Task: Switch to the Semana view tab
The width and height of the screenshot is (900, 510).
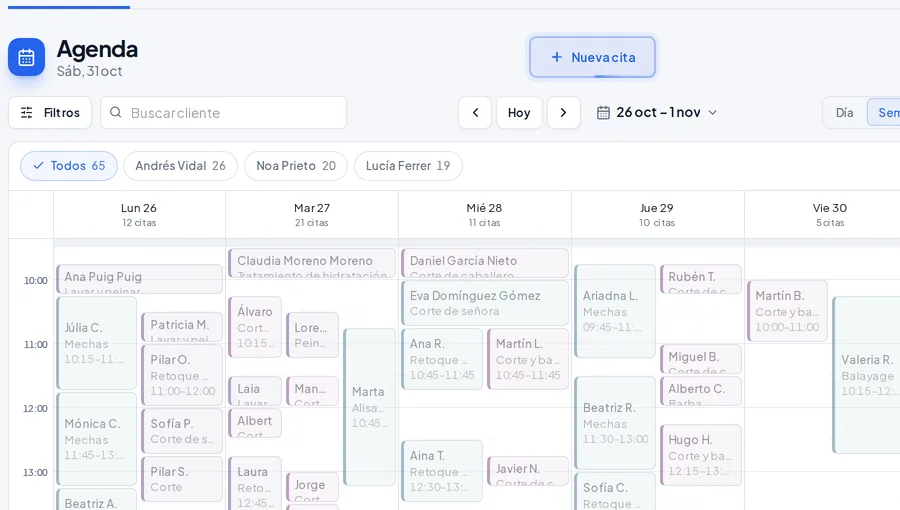Action: [x=884, y=112]
